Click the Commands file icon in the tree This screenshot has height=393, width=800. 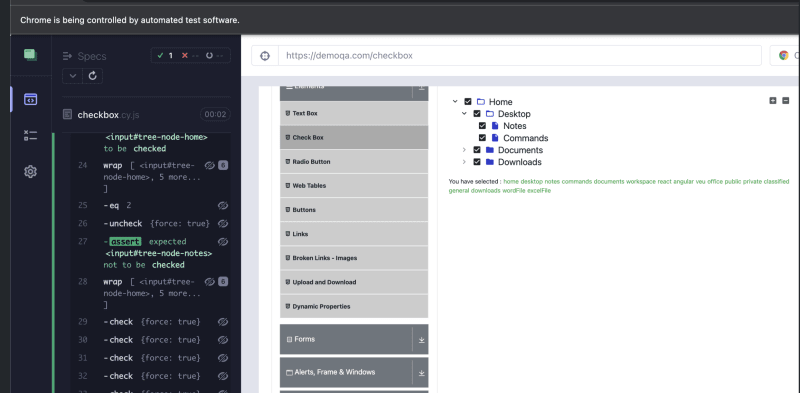(x=495, y=138)
